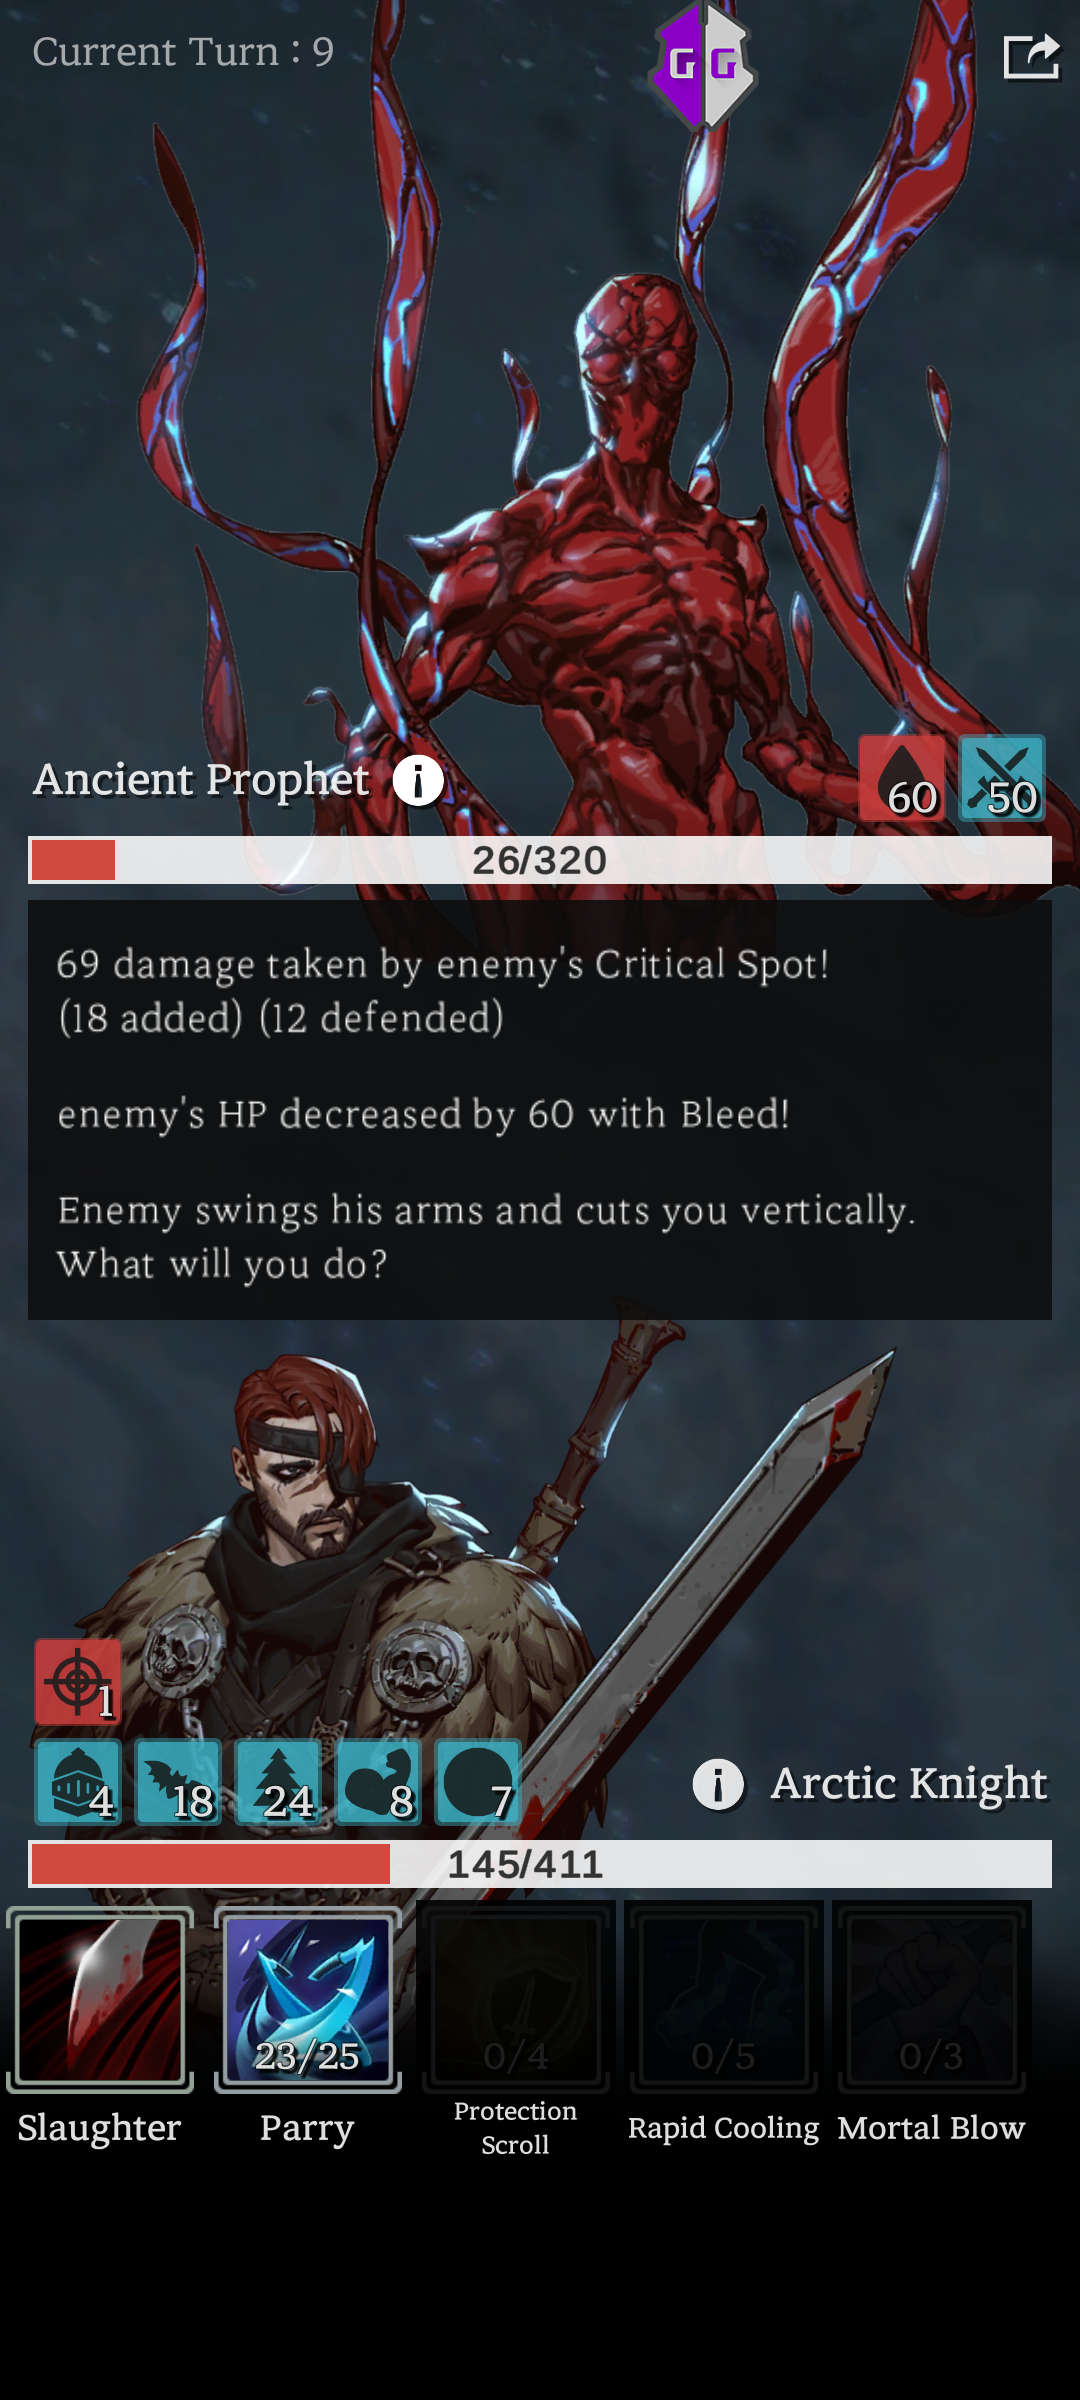
Task: Open the share icon at top right
Action: pyautogui.click(x=1031, y=56)
